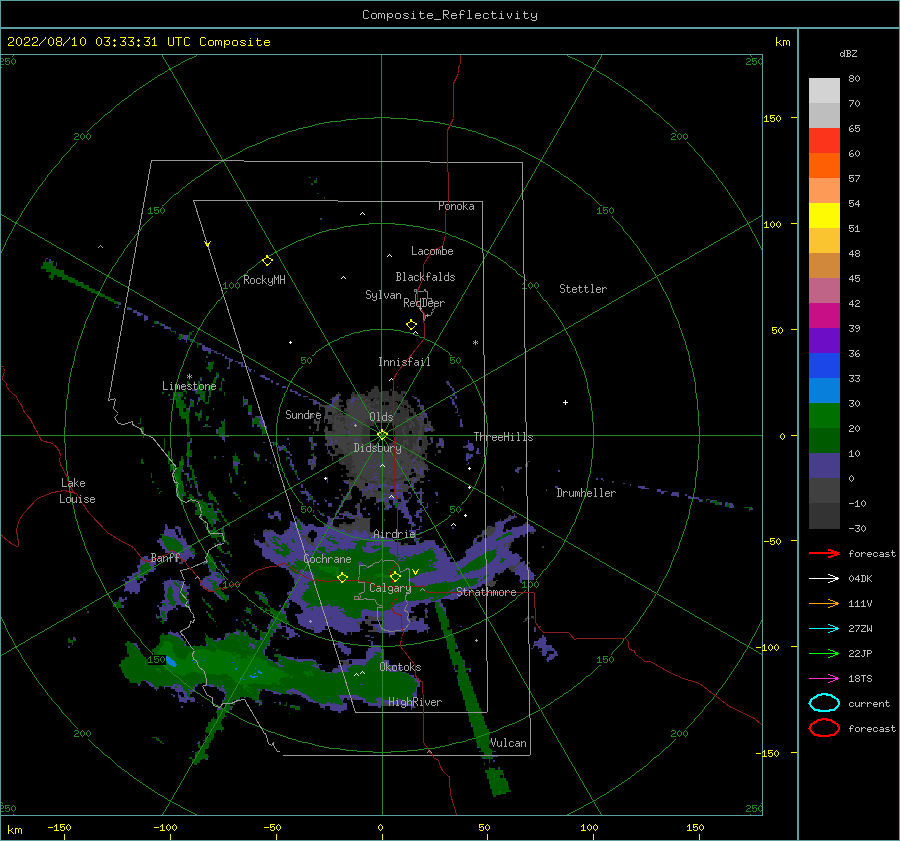This screenshot has height=841, width=900.
Task: Click the HighRiver town label
Action: point(415,702)
